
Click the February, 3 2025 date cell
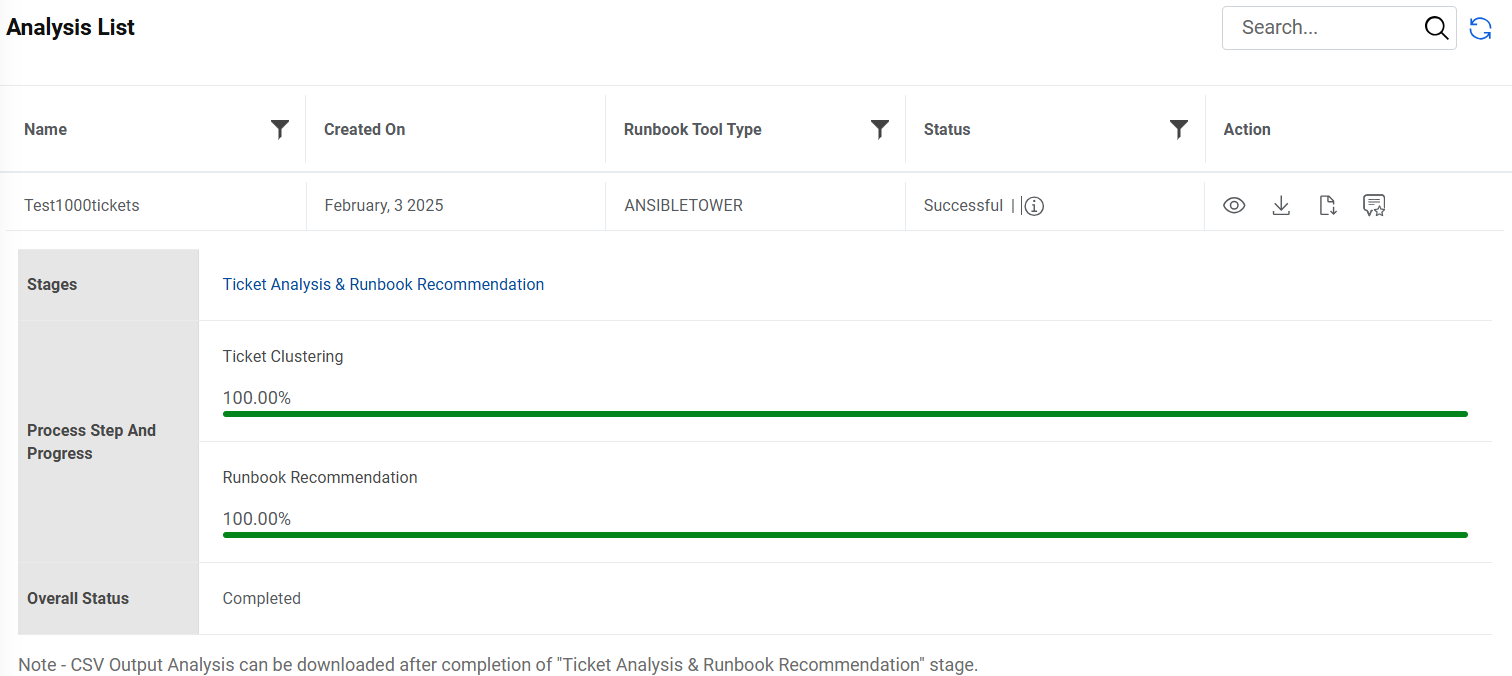click(384, 206)
